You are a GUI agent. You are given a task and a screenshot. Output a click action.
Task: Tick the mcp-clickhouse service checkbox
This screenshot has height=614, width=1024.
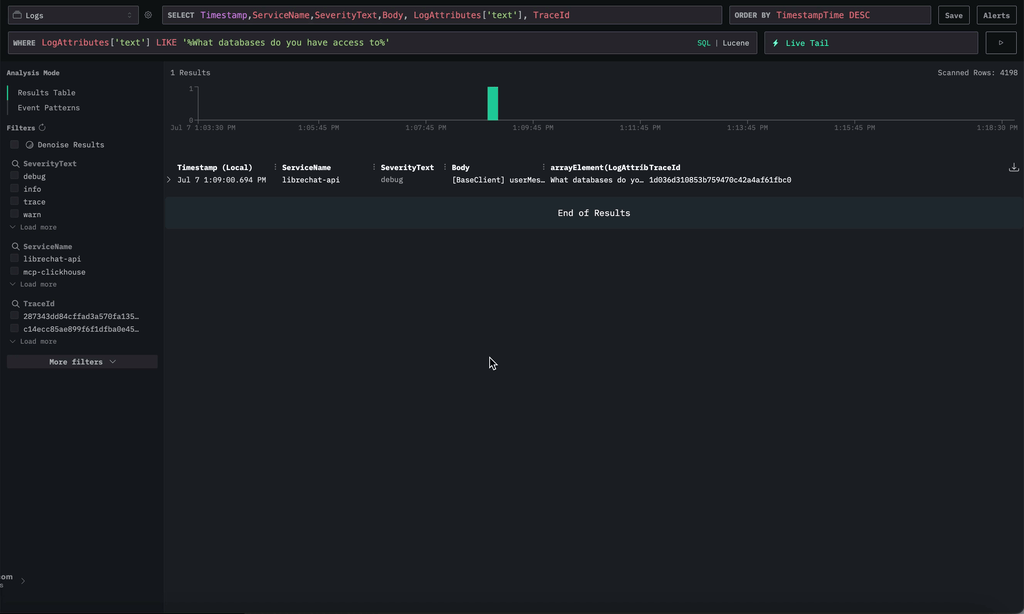coord(15,272)
